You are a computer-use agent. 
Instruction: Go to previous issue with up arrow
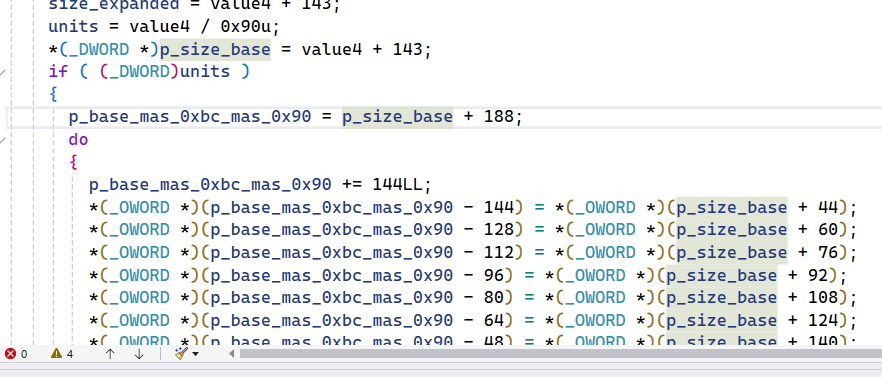[x=110, y=354]
